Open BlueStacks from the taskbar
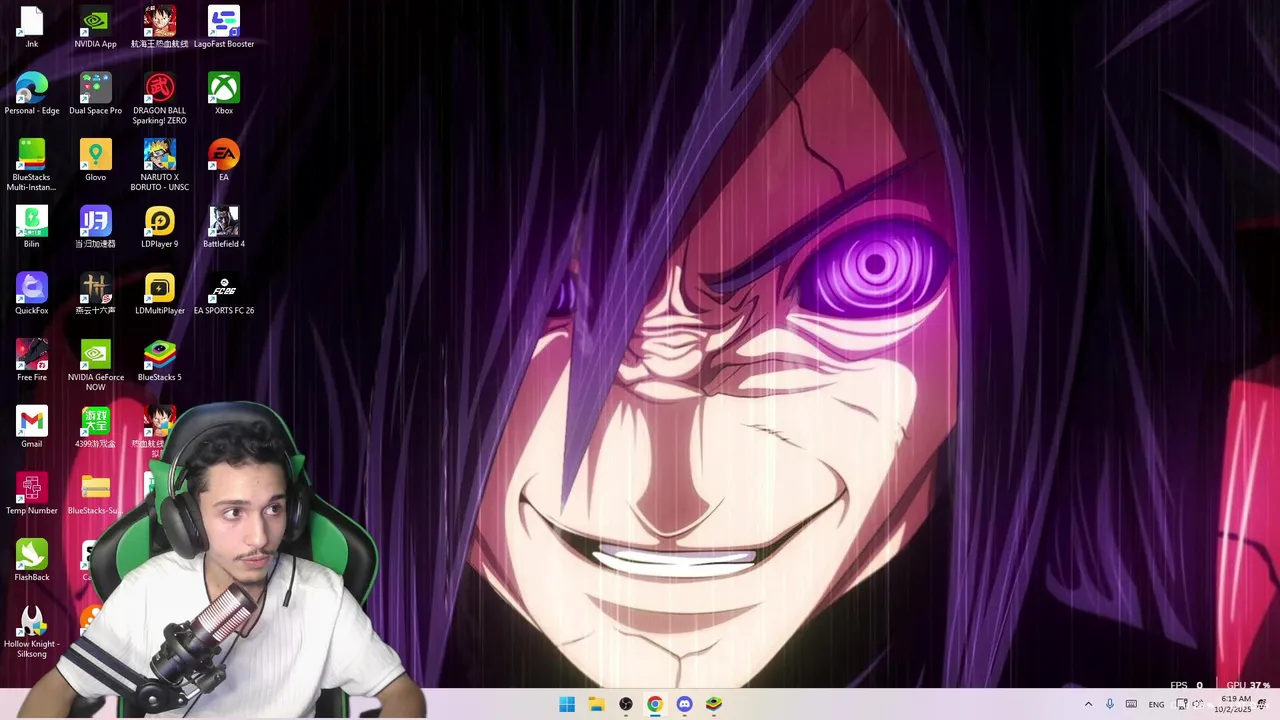This screenshot has width=1280, height=720. click(714, 704)
